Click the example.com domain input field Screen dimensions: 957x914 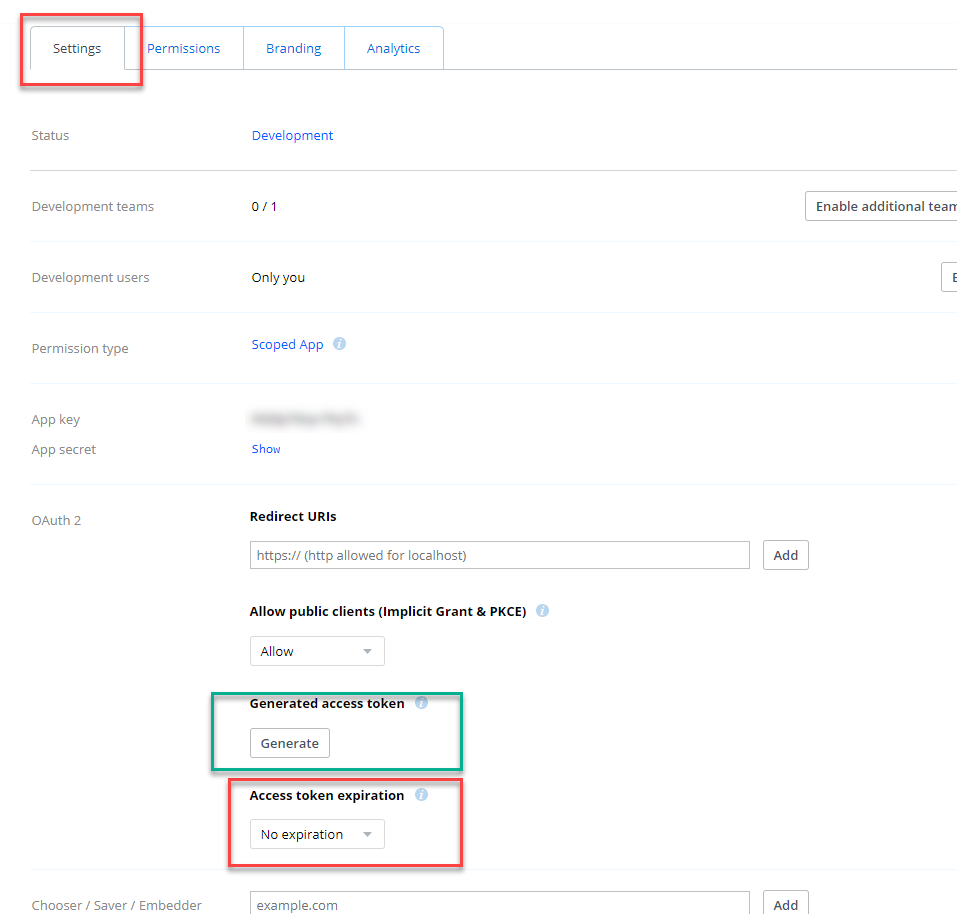tap(499, 904)
